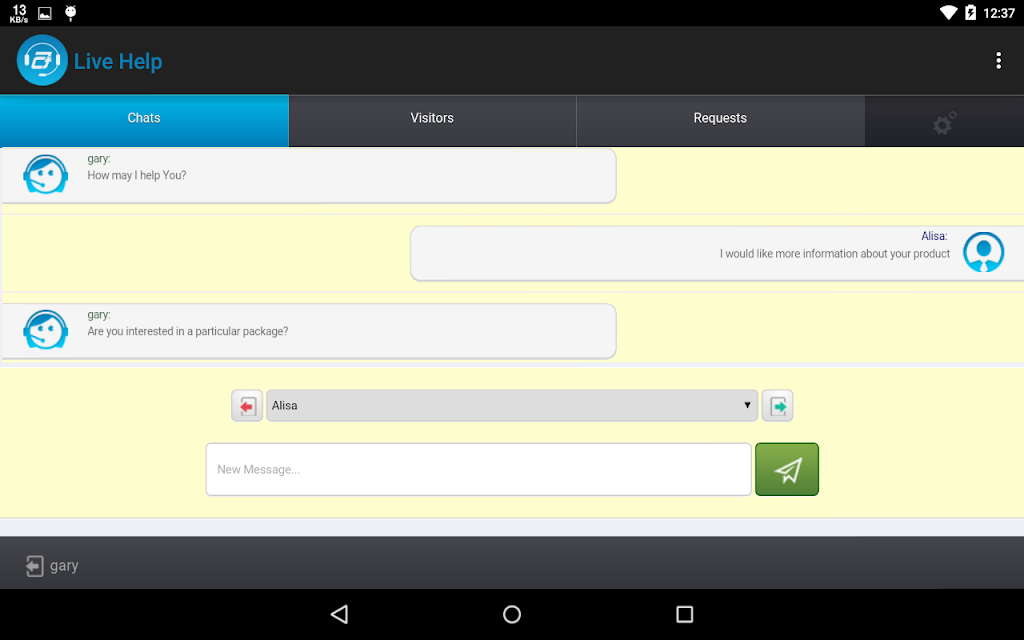The image size is (1024, 640).
Task: Expand the Alisa chat selector dropdown
Action: pyautogui.click(x=512, y=406)
